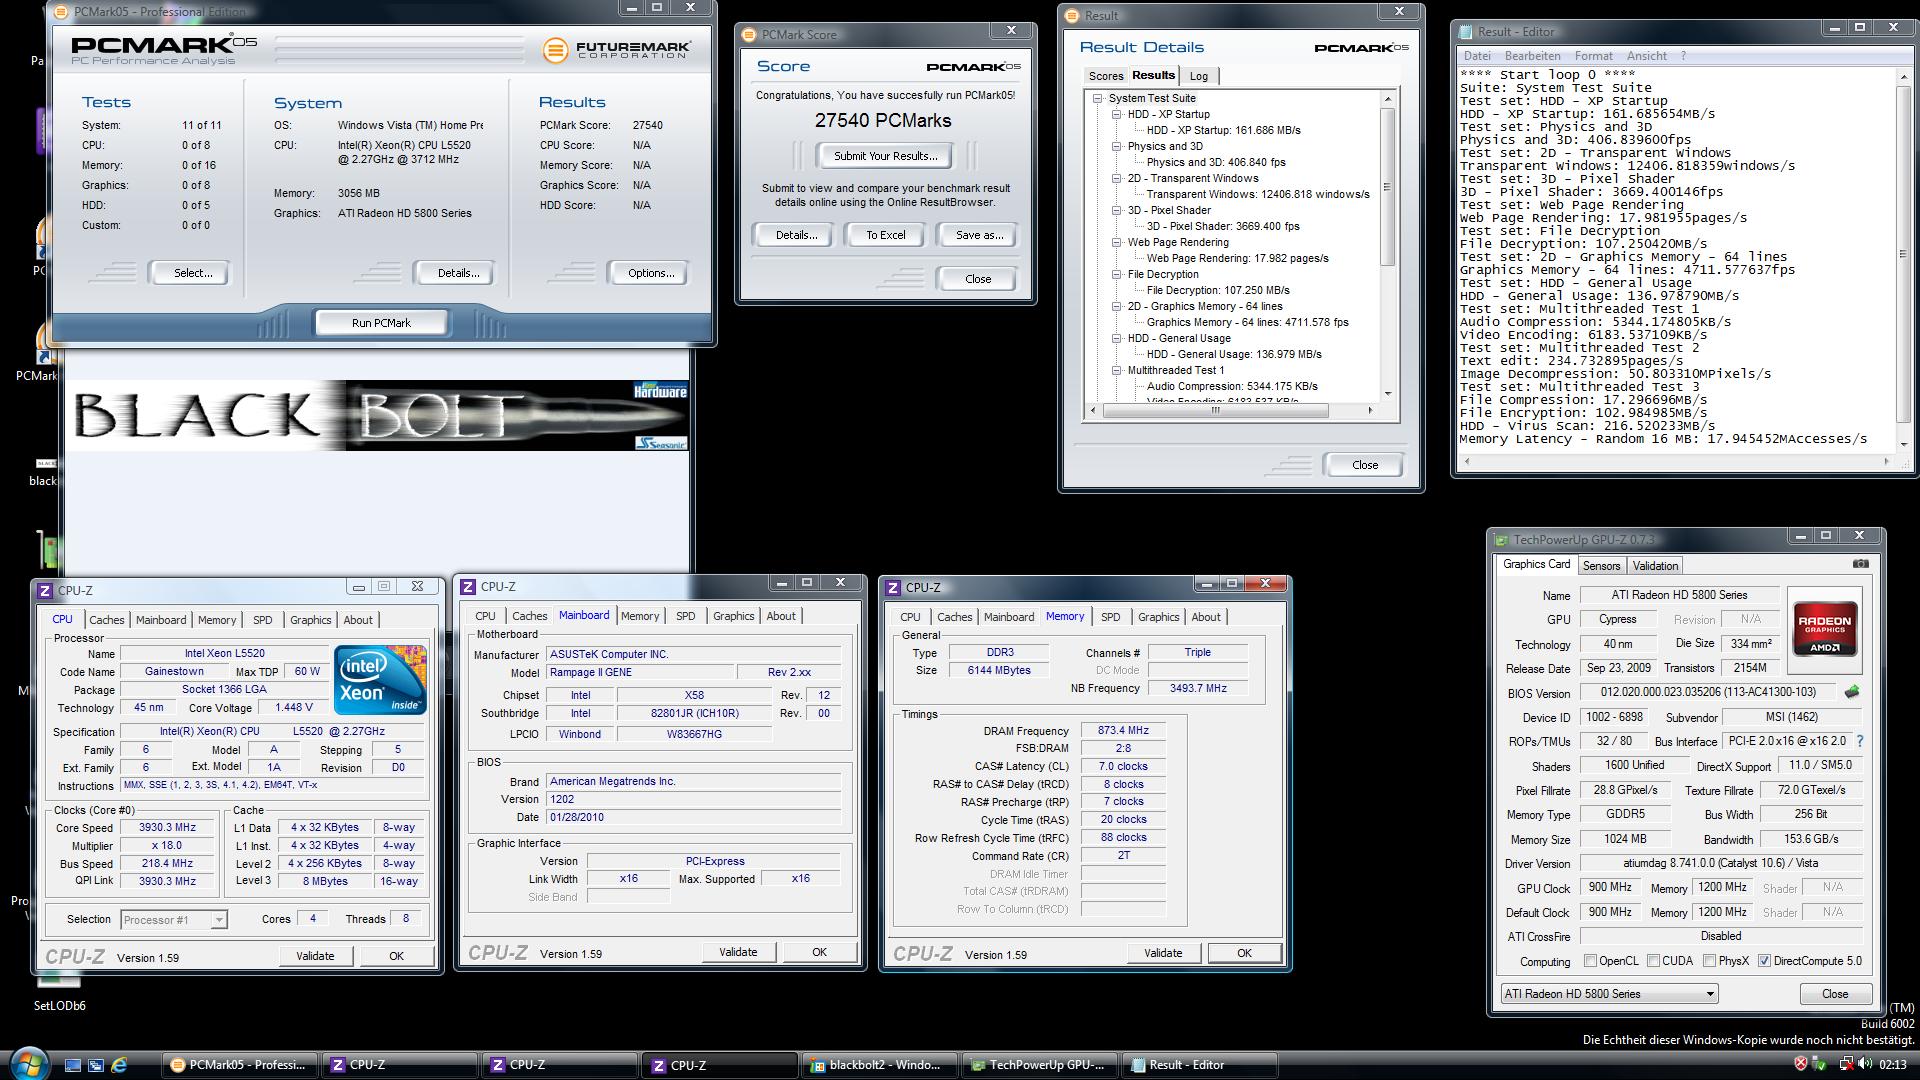Click the Bus Interface question mark icon

coord(1860,741)
